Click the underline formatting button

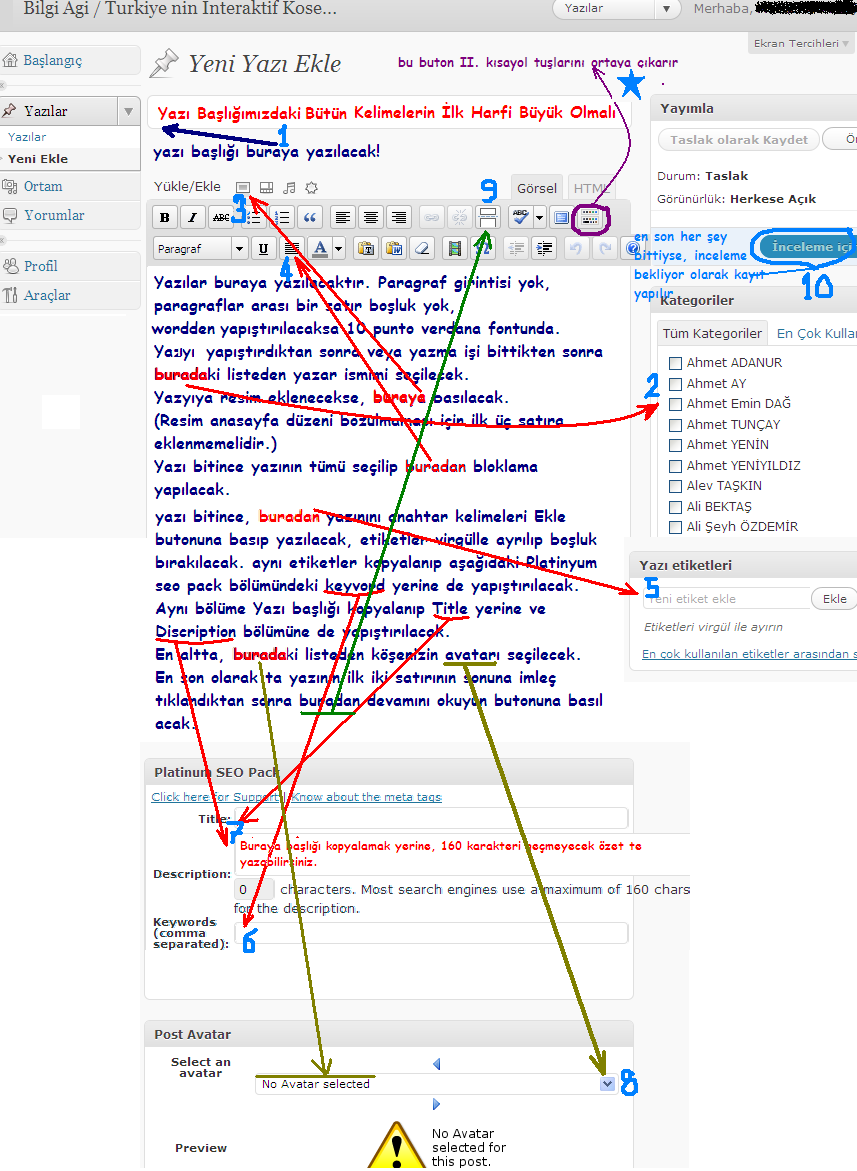(263, 248)
